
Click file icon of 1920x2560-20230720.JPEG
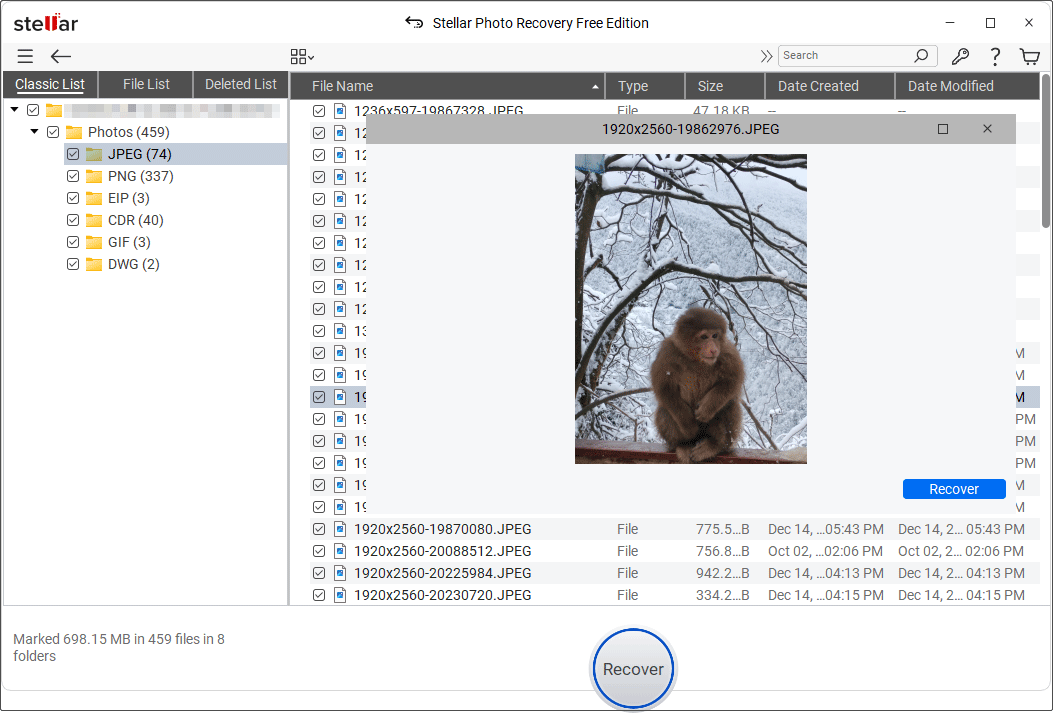click(x=340, y=595)
